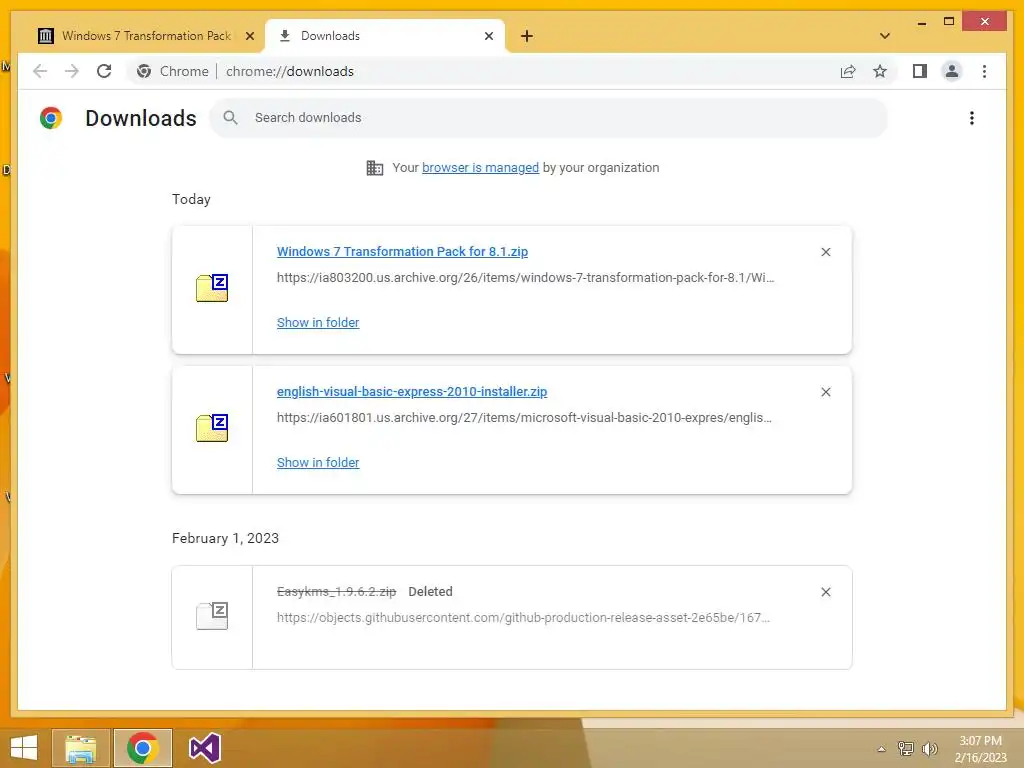
Task: Click the managed organization building icon
Action: point(375,168)
